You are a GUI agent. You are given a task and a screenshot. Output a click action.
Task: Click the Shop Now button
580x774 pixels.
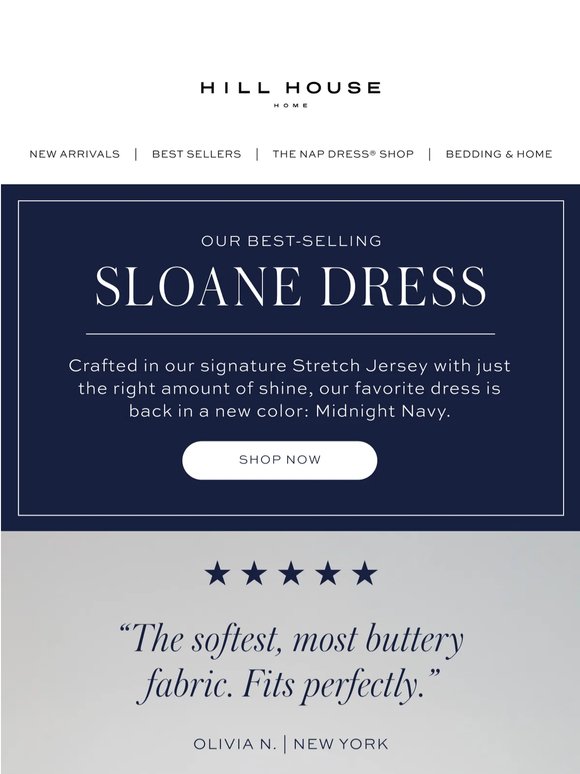280,460
